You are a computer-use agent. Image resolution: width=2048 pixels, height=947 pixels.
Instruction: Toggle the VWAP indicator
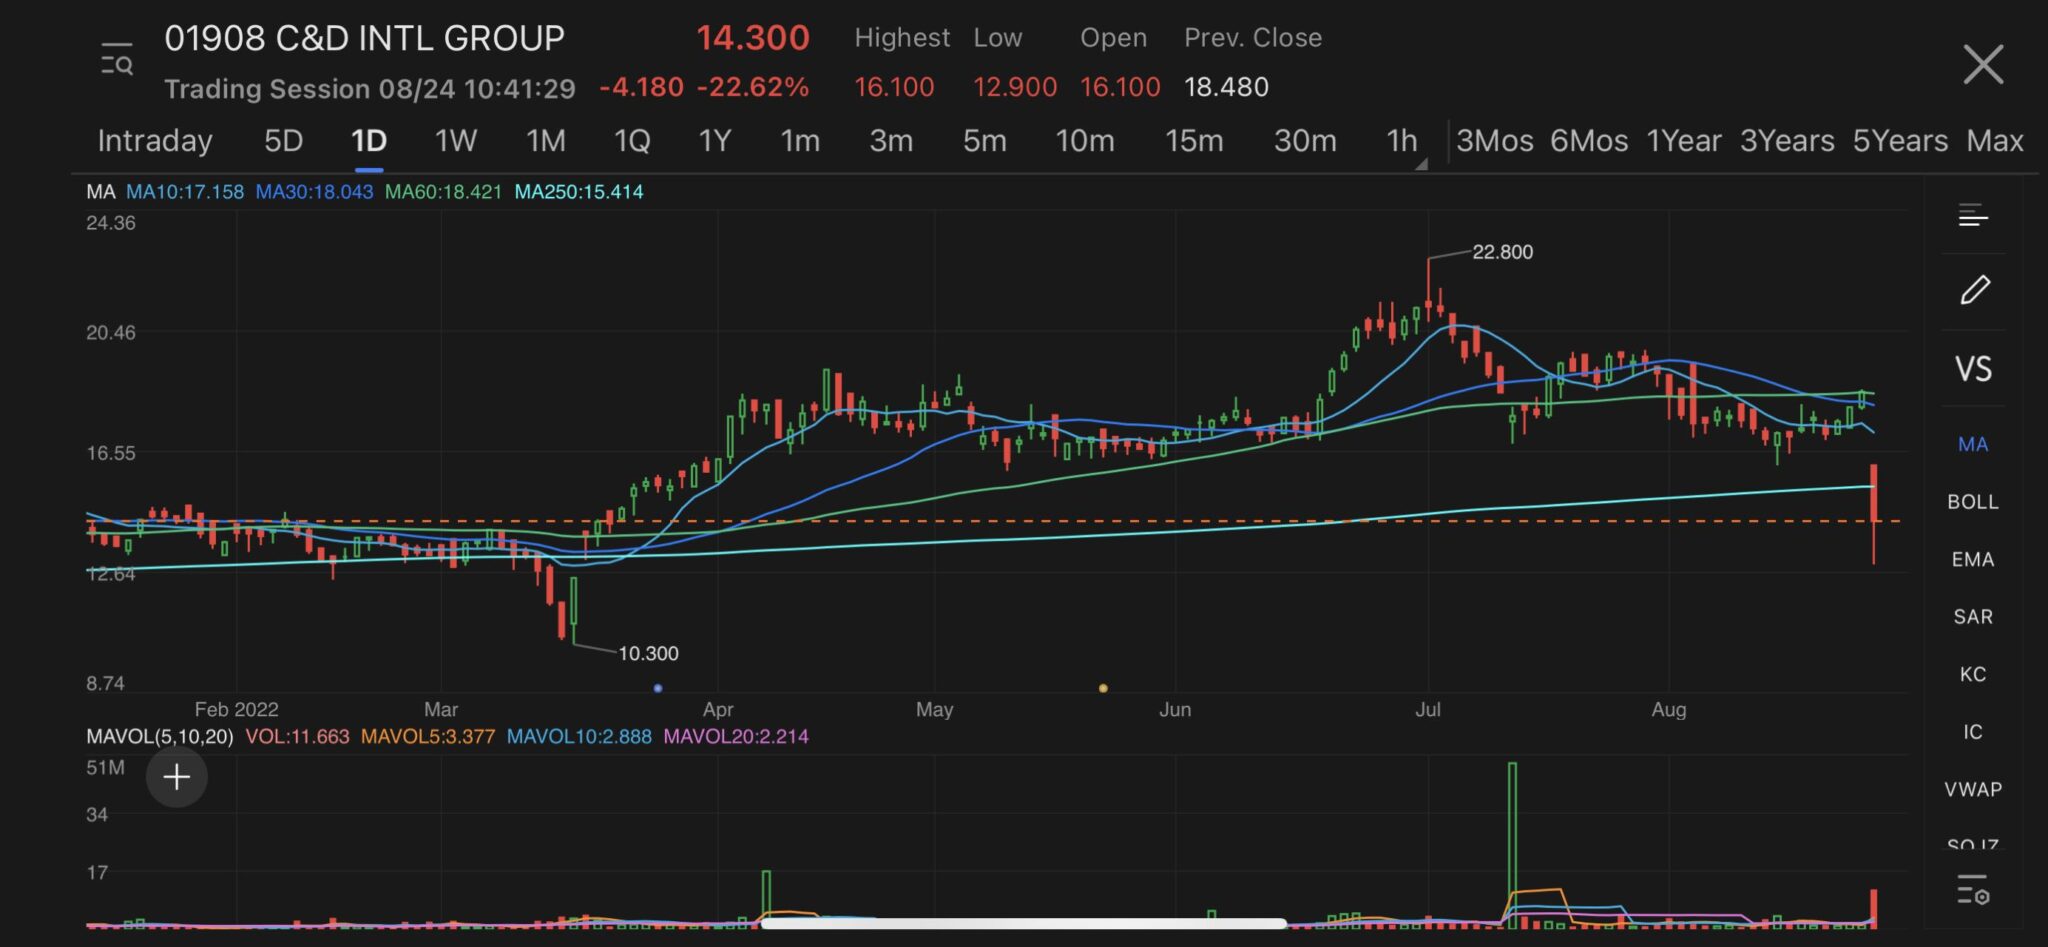click(x=1973, y=790)
